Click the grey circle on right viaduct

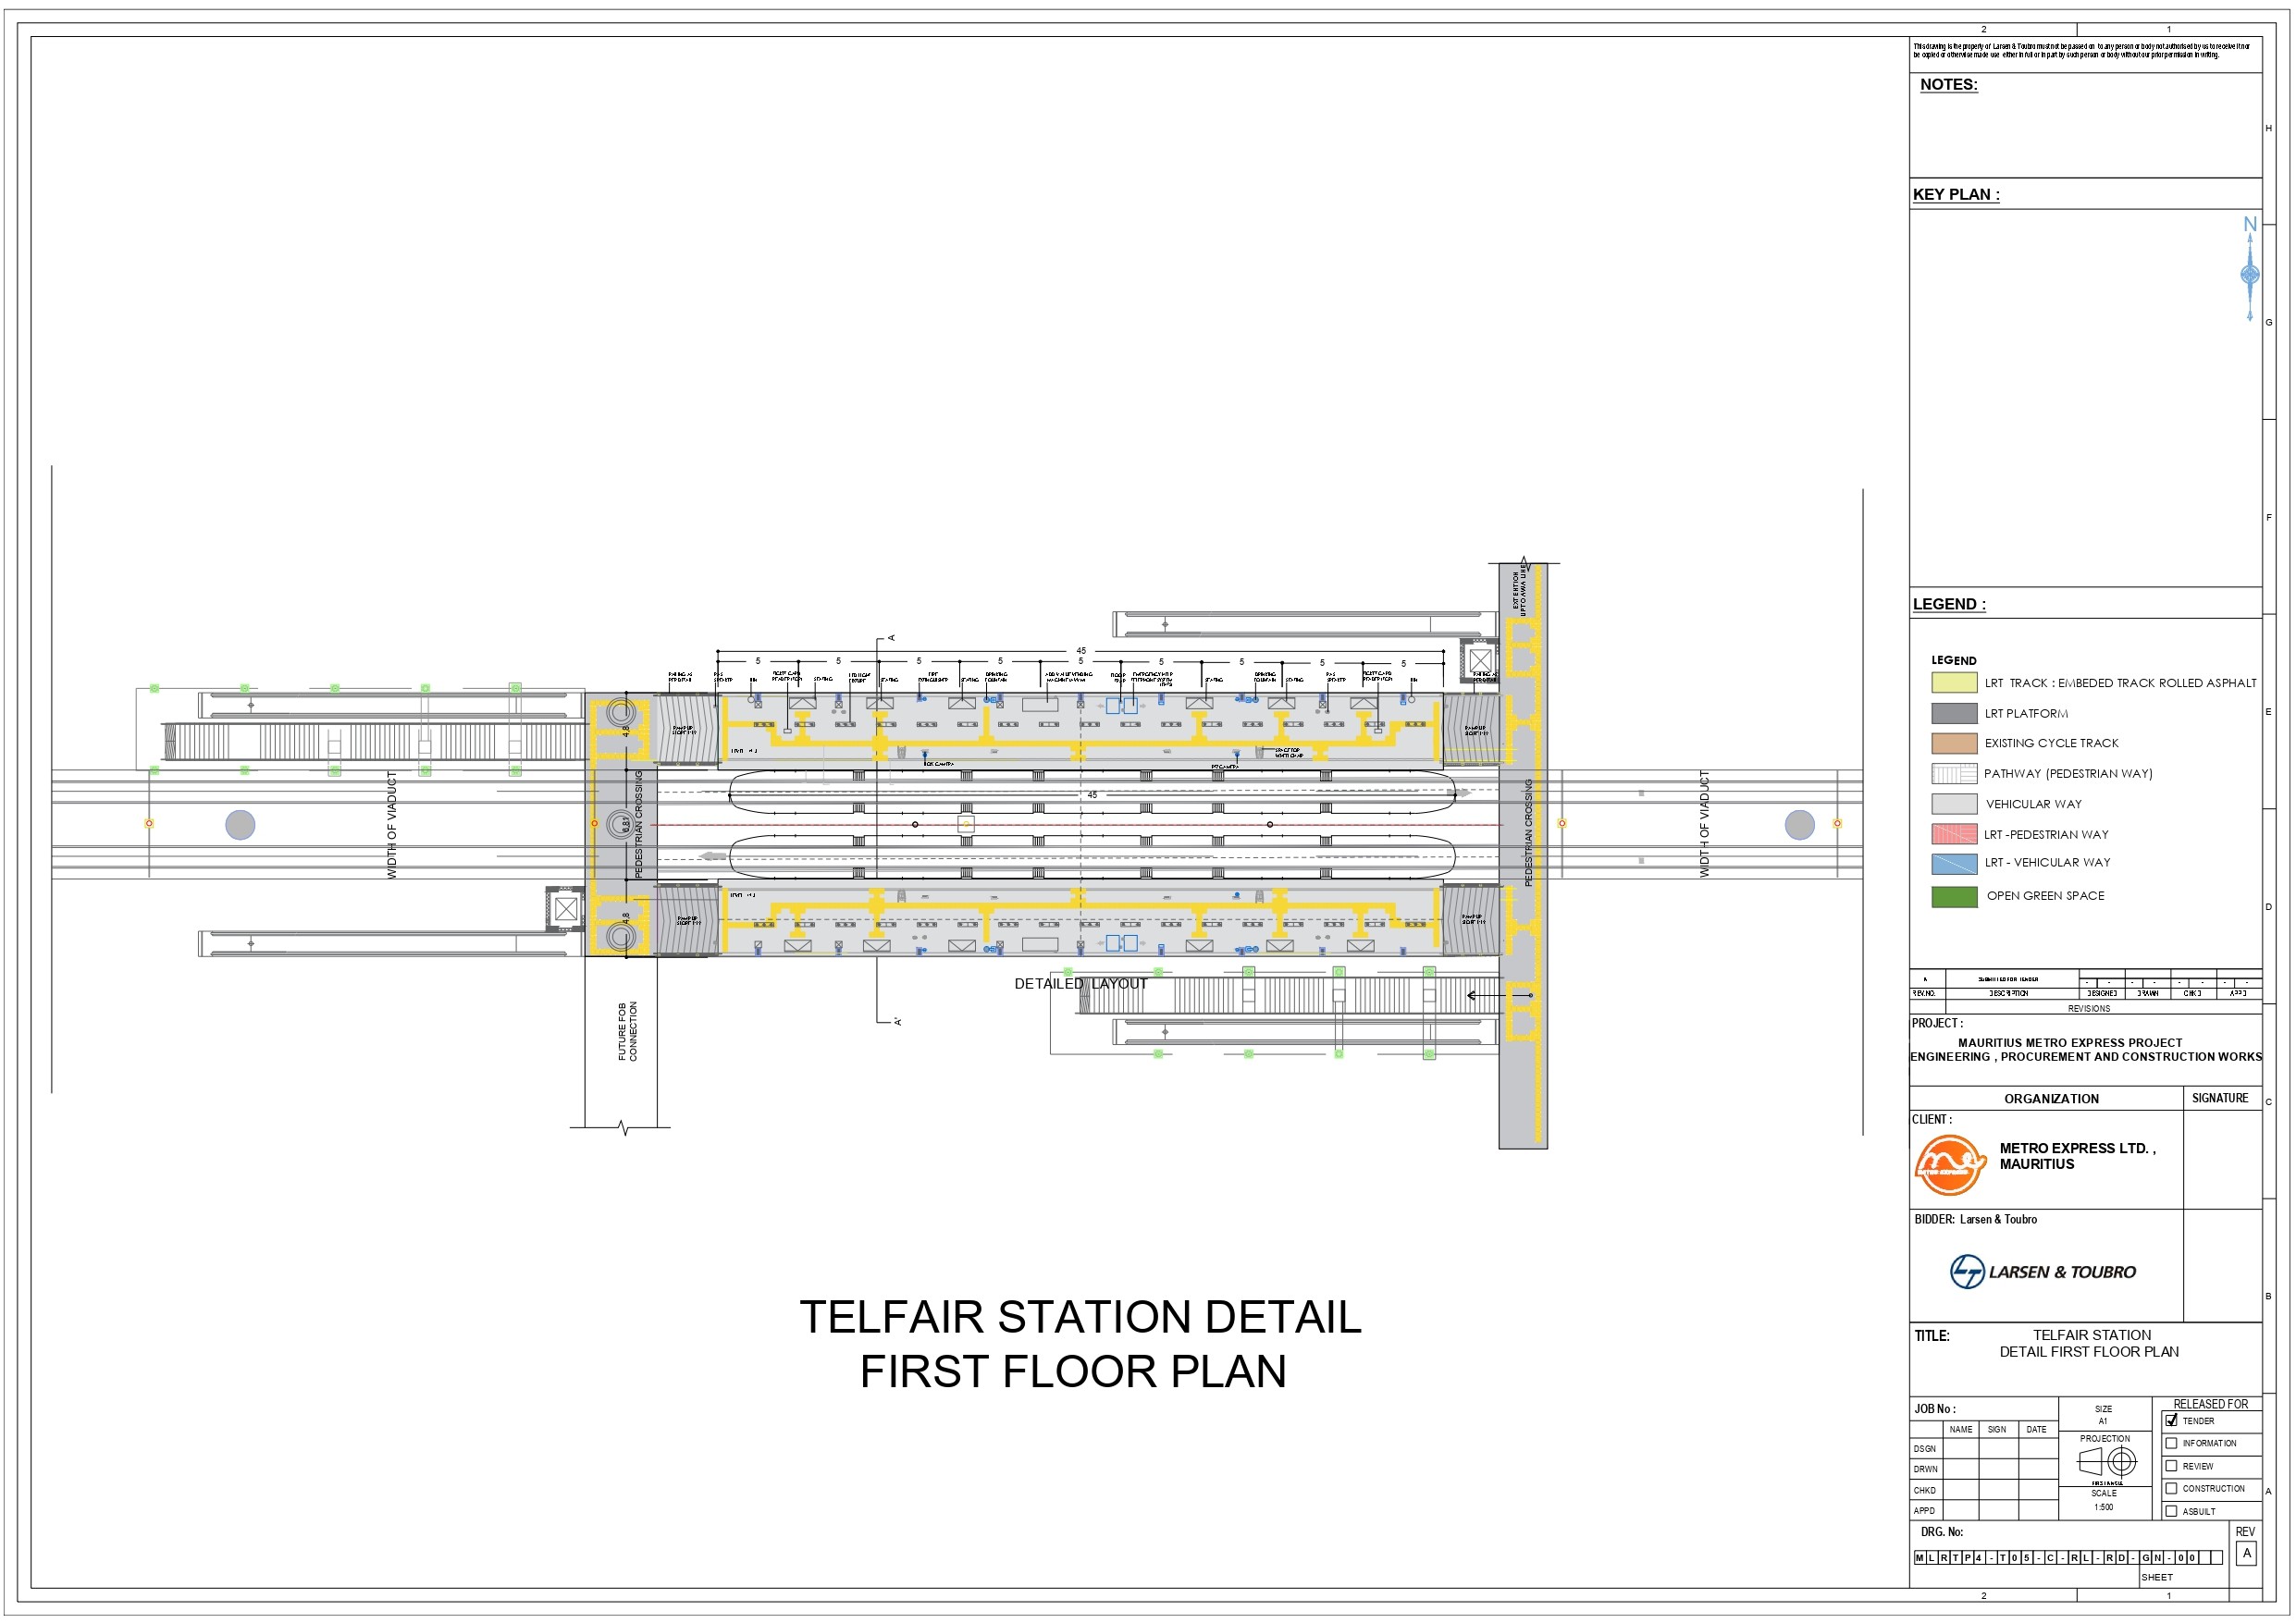1800,825
